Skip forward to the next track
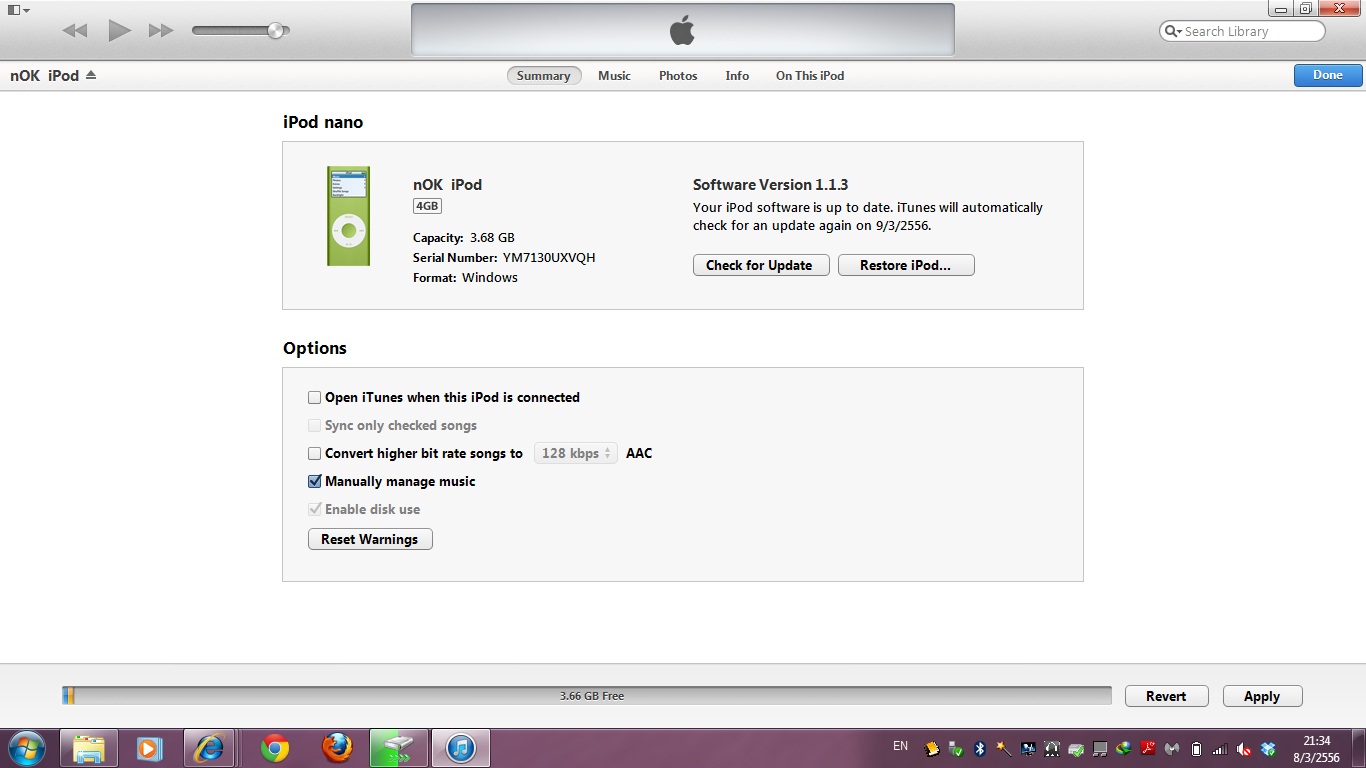This screenshot has height=768, width=1366. [x=161, y=30]
